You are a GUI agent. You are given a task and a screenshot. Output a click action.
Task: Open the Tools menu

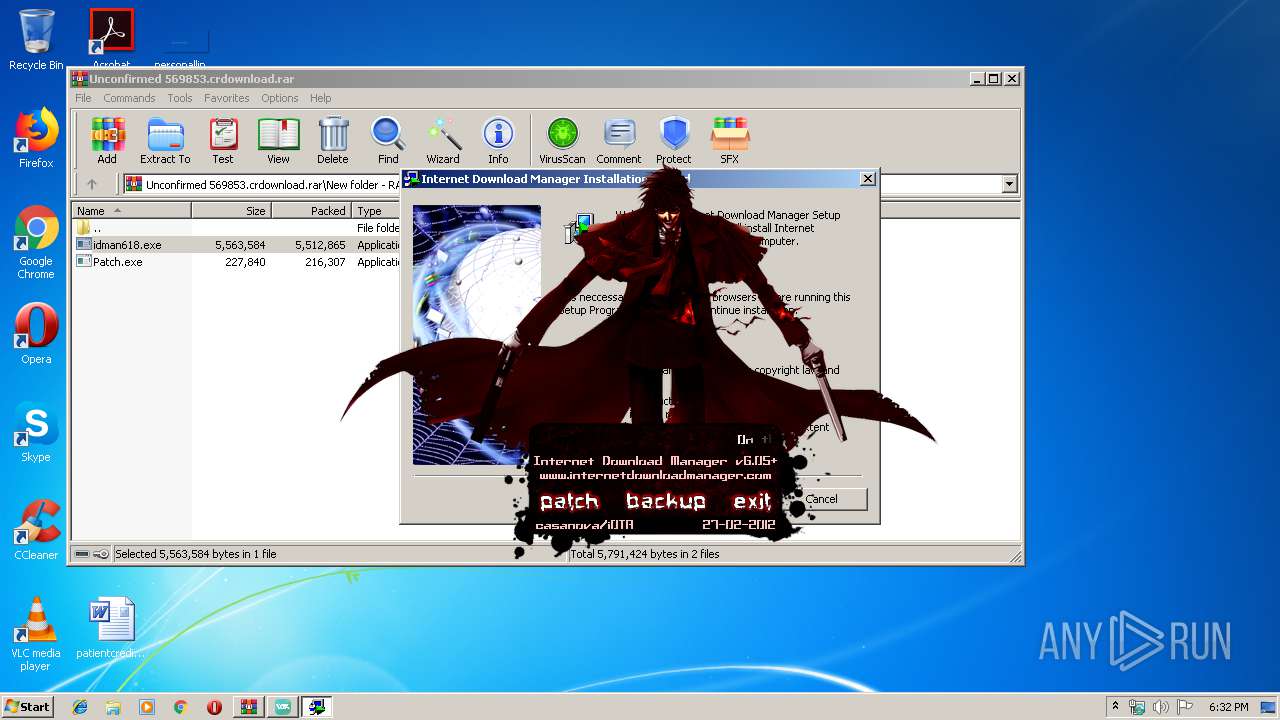click(x=180, y=98)
